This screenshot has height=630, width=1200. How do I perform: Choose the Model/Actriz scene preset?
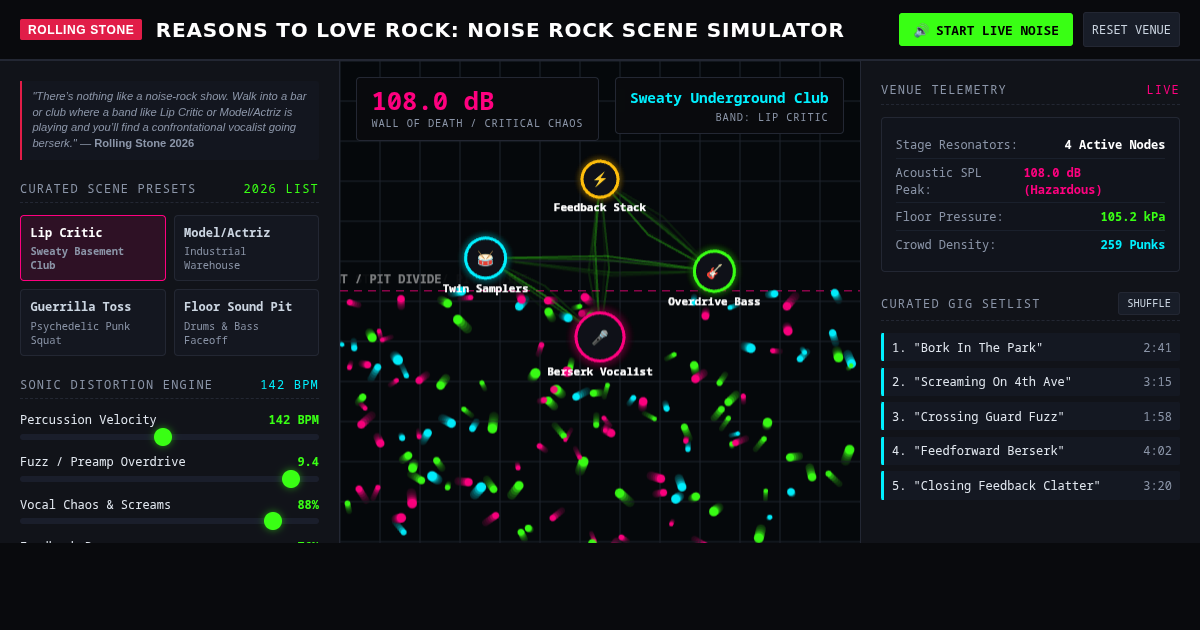click(246, 248)
